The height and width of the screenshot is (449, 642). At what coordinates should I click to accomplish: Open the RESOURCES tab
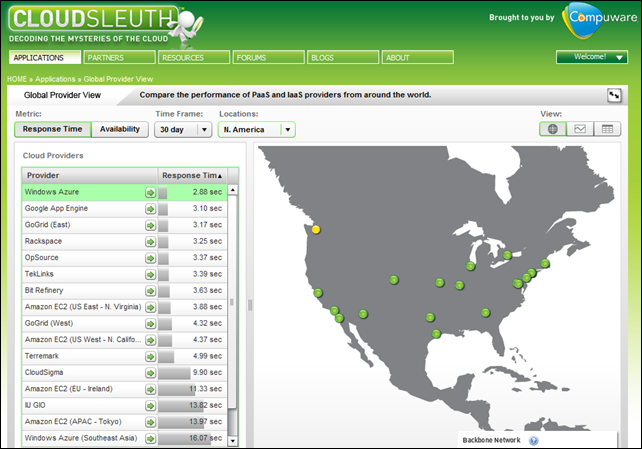click(194, 57)
